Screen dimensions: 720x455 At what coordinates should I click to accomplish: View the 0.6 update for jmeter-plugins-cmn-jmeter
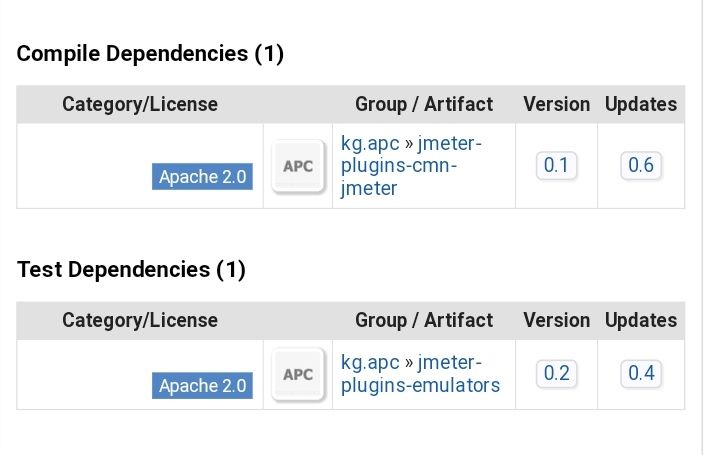coord(641,165)
